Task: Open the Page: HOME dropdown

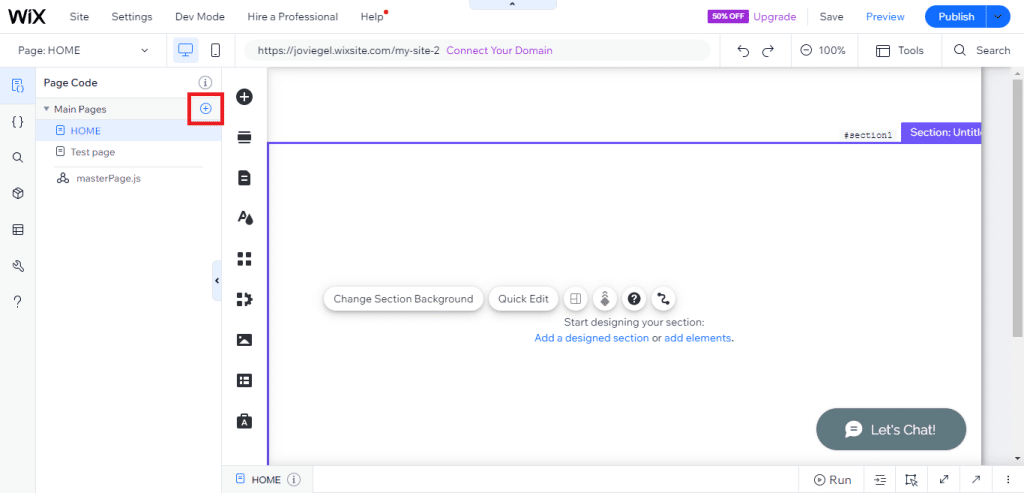Action: tap(84, 50)
